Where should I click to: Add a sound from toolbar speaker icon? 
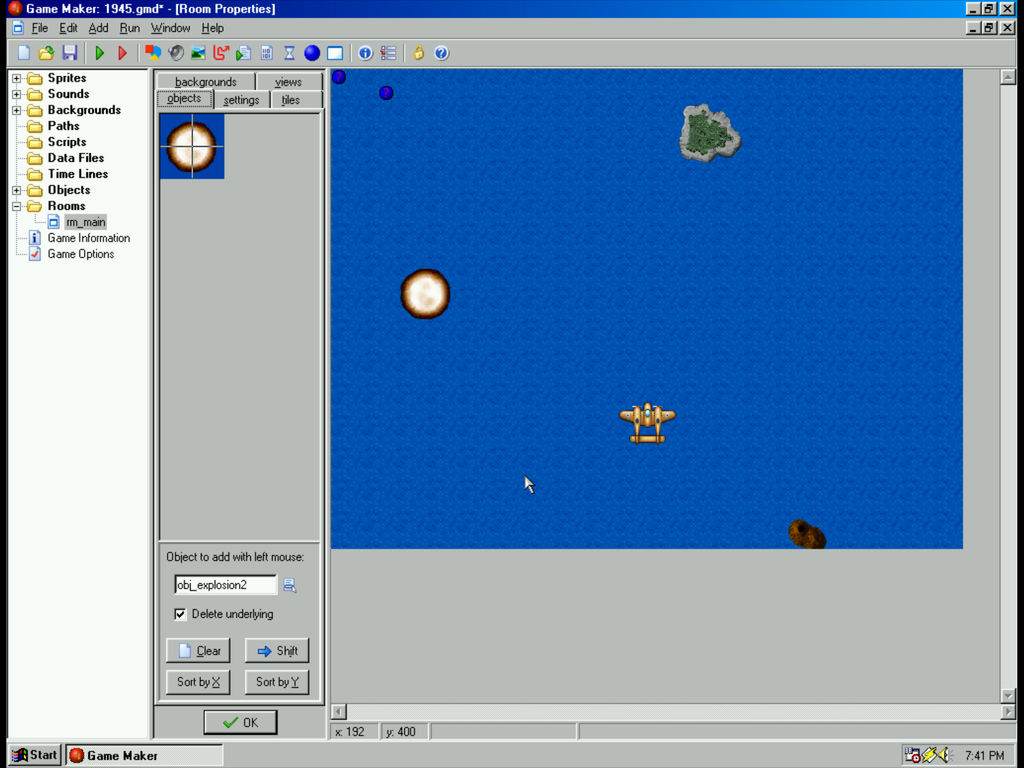176,53
